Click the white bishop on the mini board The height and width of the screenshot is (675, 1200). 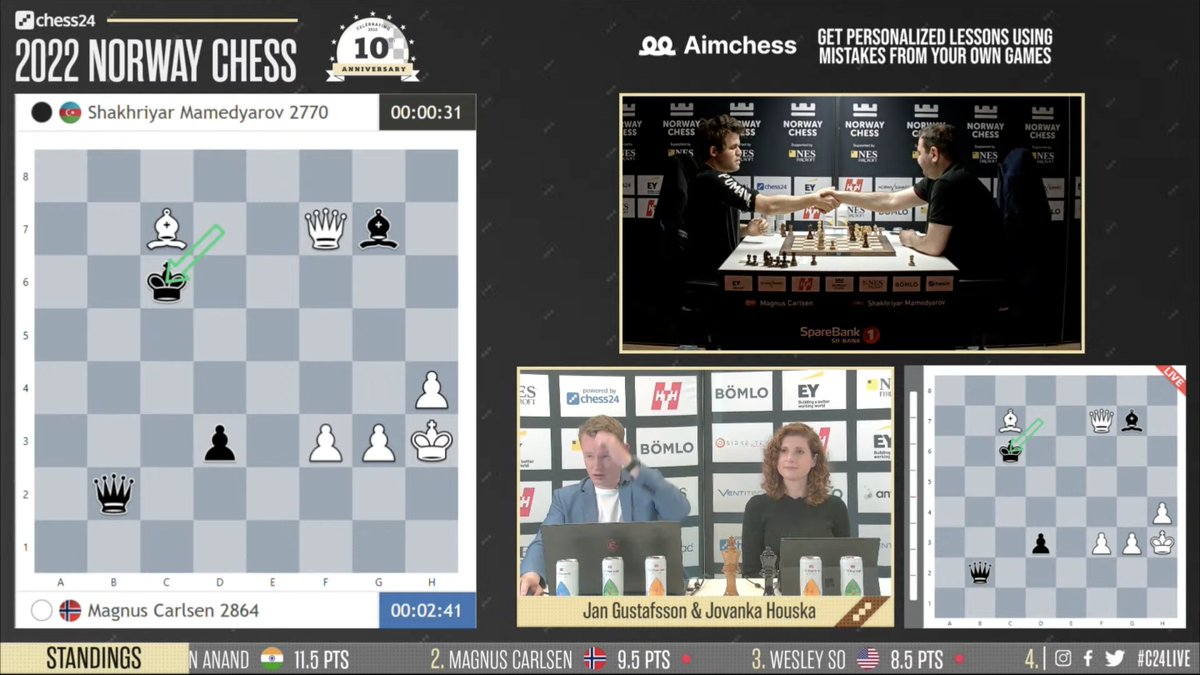click(x=1010, y=421)
